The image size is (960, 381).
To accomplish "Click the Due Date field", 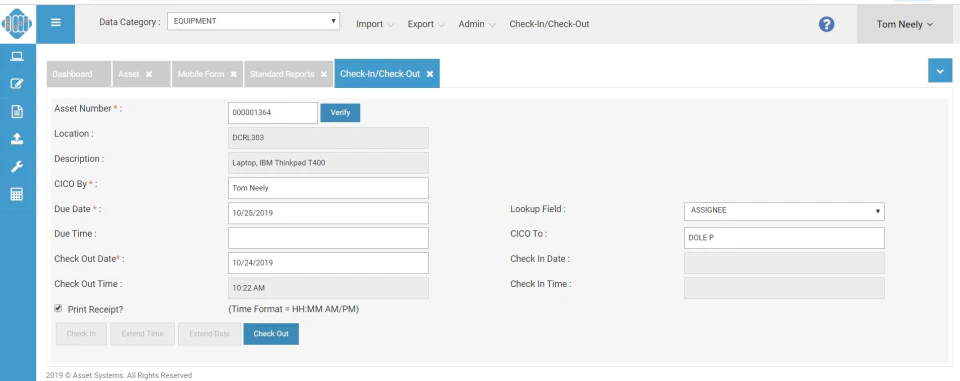I will [328, 213].
